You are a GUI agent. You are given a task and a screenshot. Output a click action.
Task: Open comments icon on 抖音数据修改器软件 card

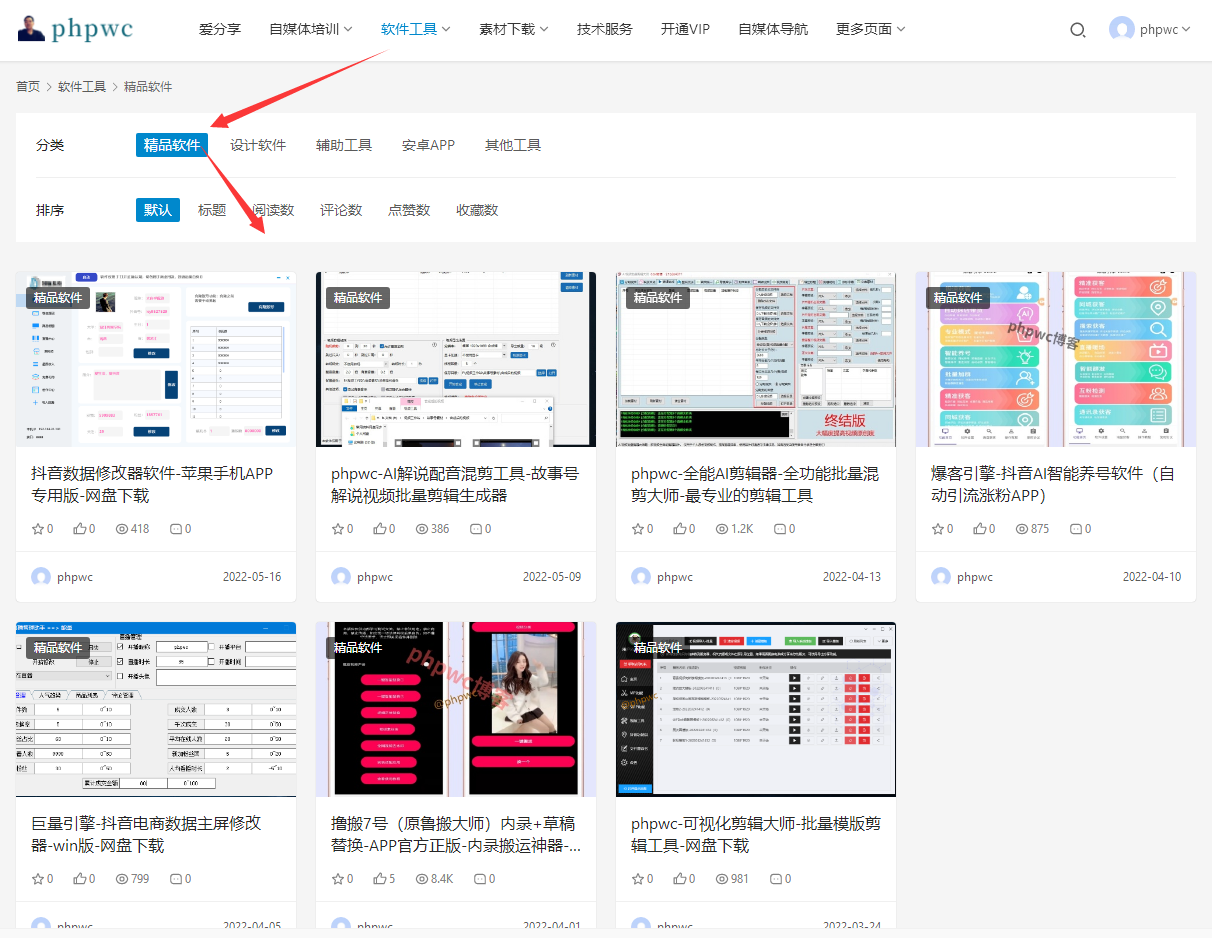pyautogui.click(x=176, y=529)
